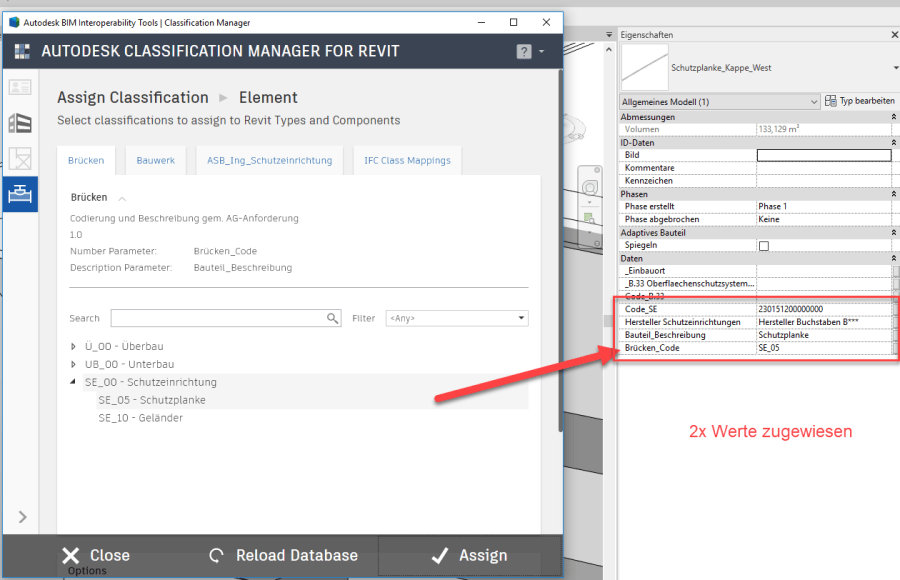This screenshot has height=580, width=900.
Task: Expand the UB_00 - Unterbau node
Action: coord(73,364)
